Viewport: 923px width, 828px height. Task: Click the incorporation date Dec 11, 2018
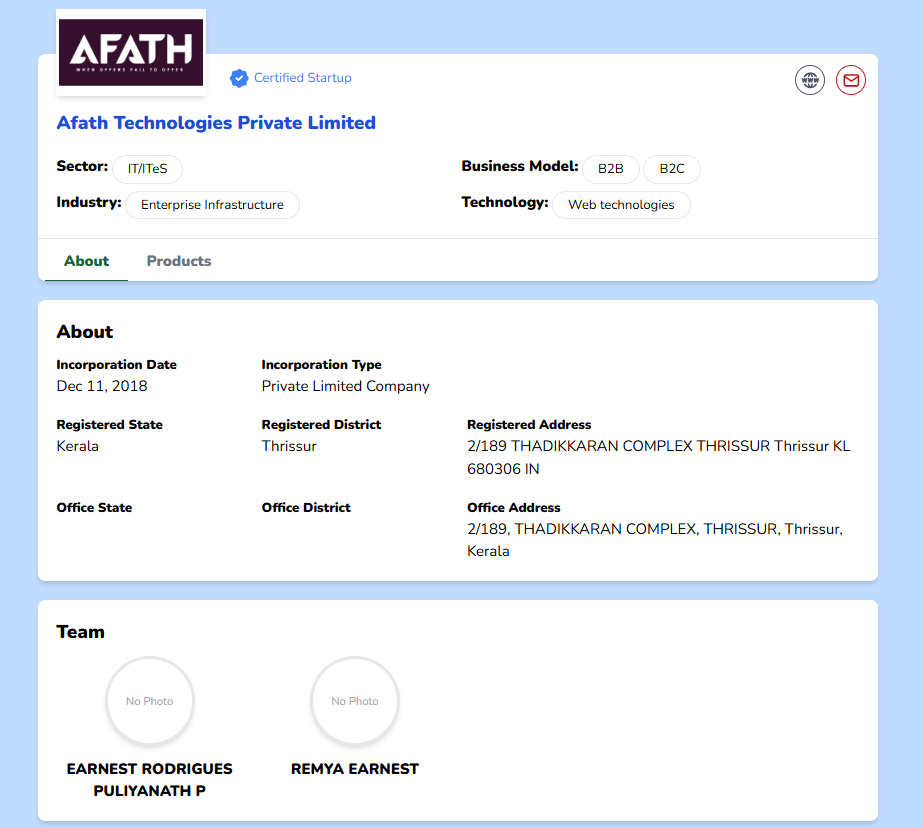tap(102, 386)
